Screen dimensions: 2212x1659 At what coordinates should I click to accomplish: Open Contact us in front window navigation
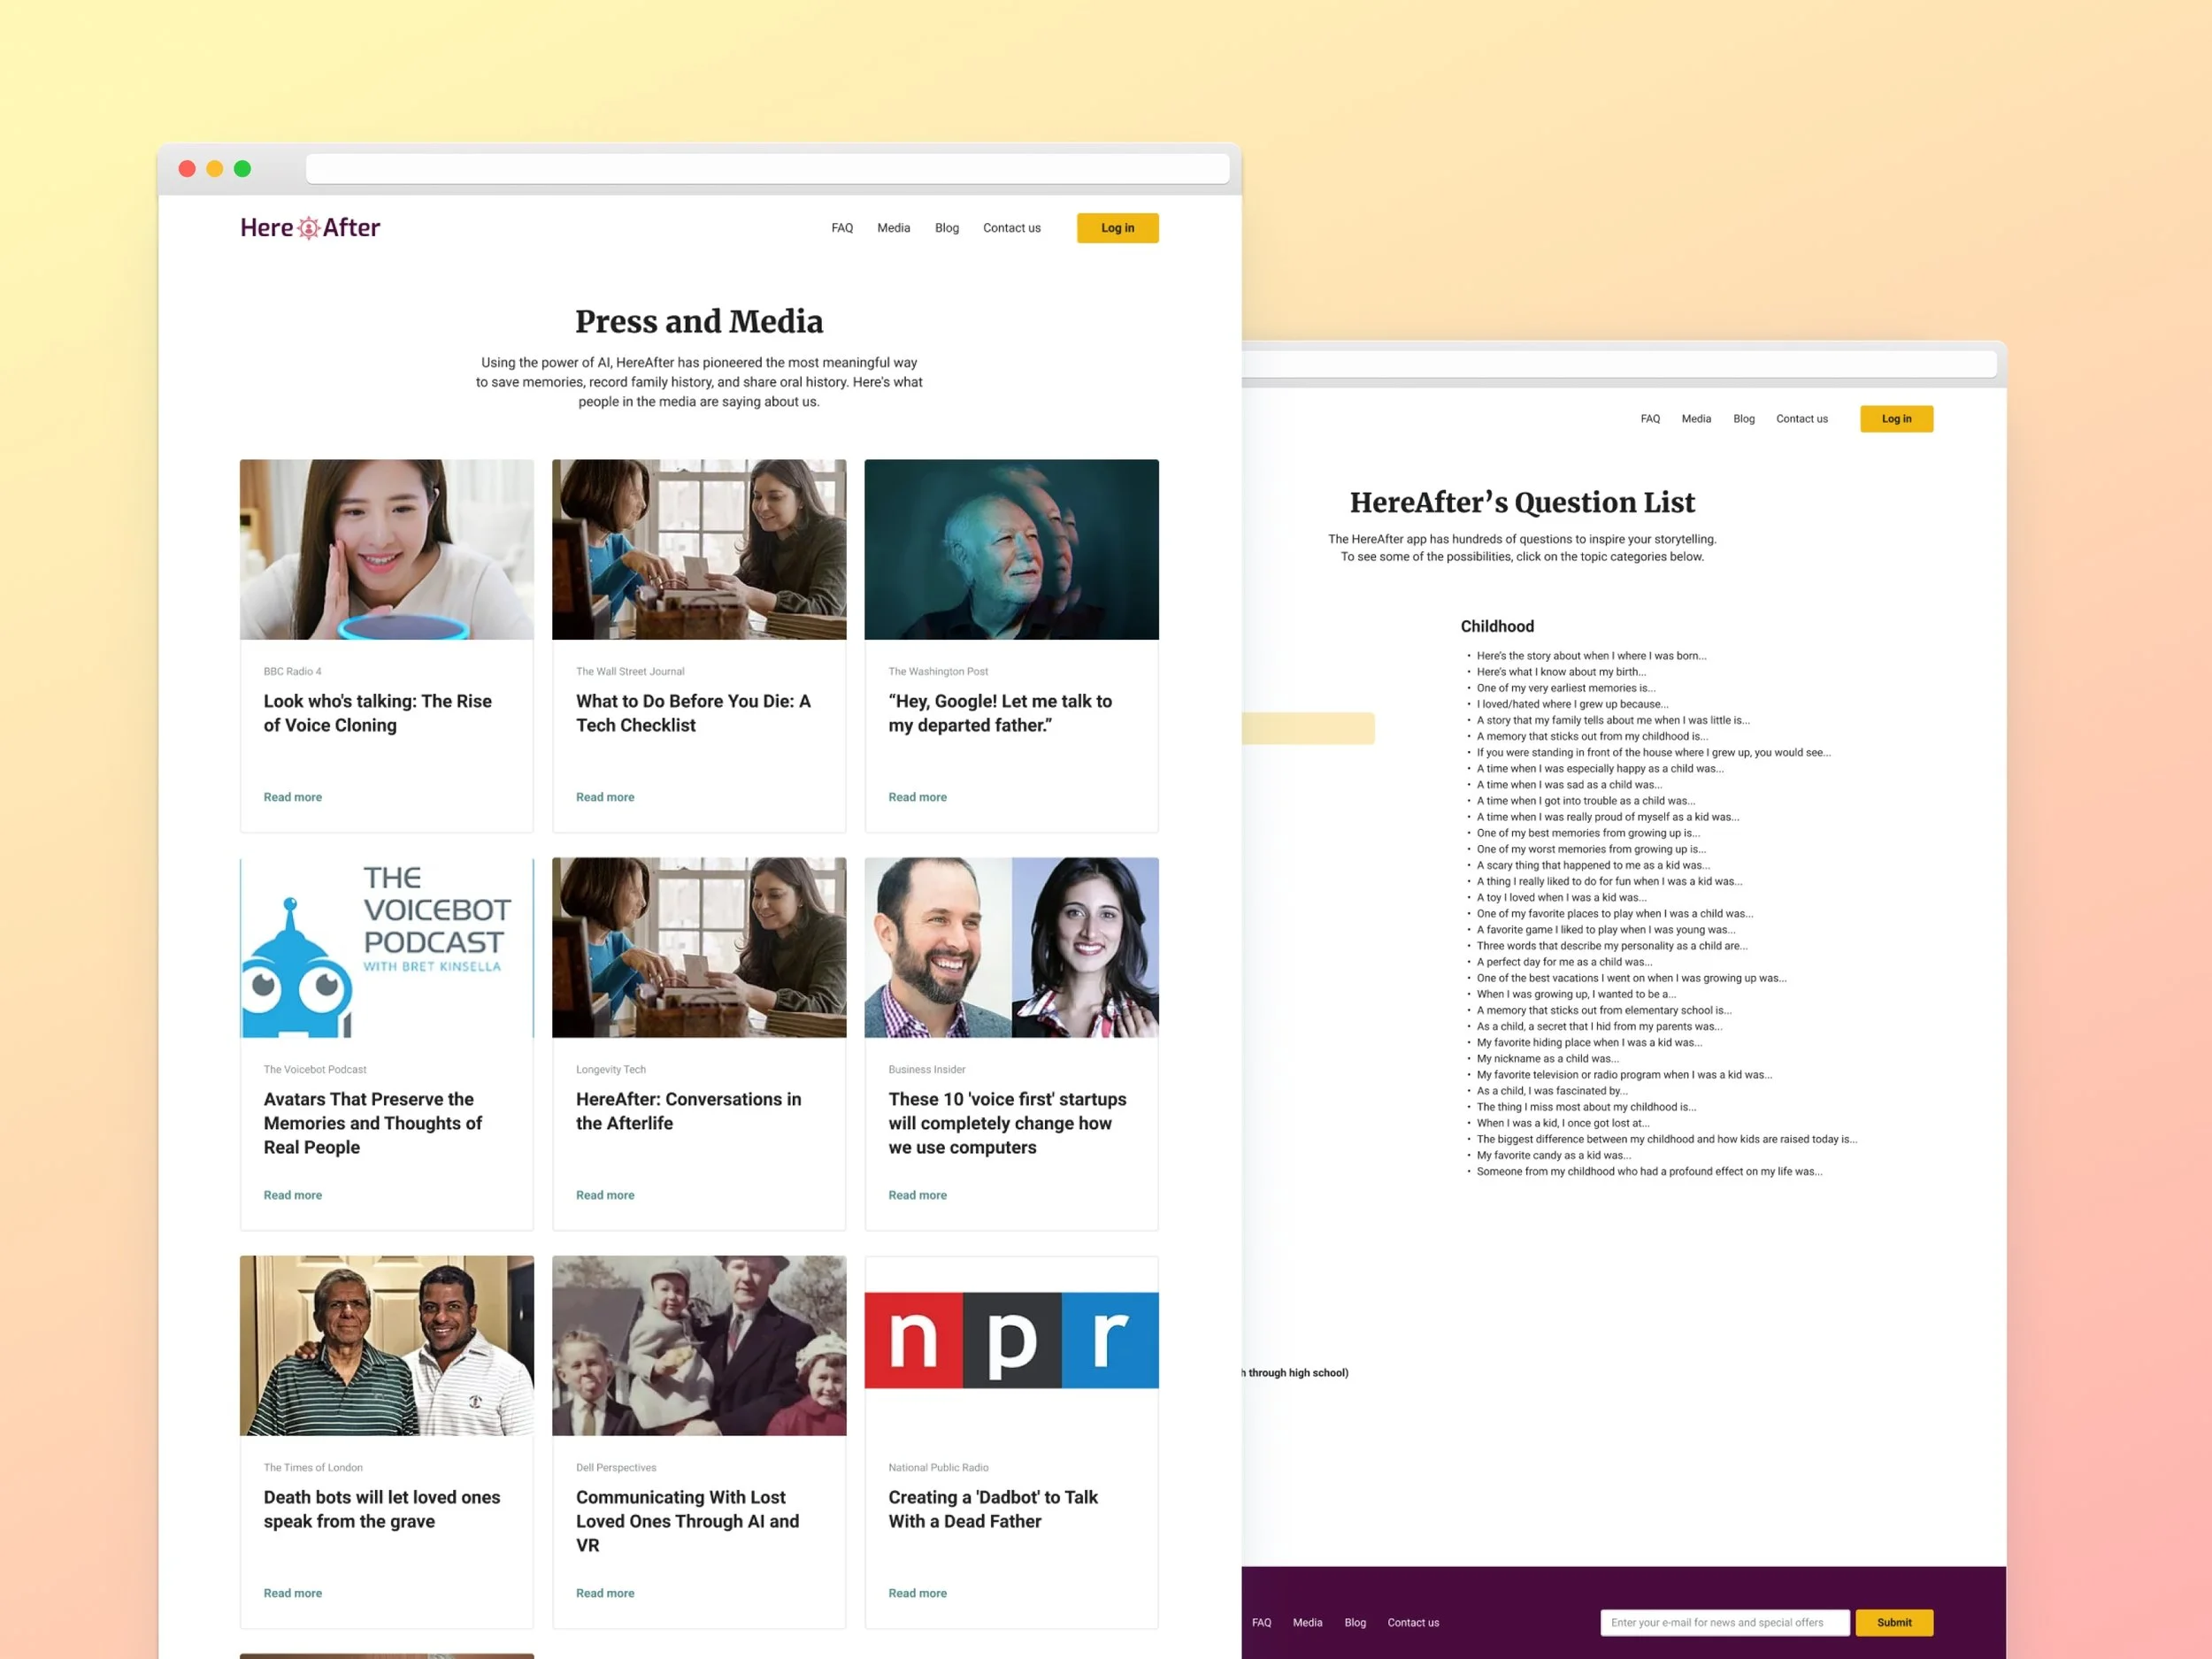coord(1011,228)
